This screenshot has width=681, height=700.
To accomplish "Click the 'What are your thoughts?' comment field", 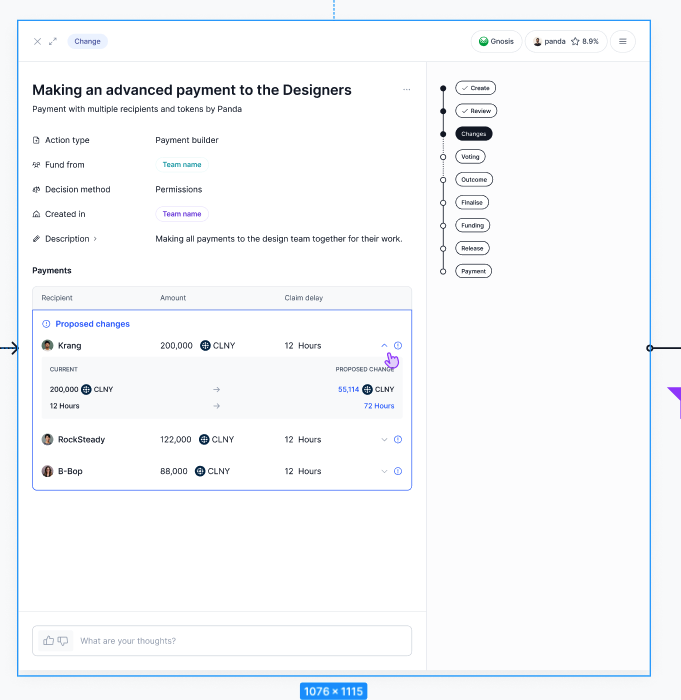I will 240,640.
